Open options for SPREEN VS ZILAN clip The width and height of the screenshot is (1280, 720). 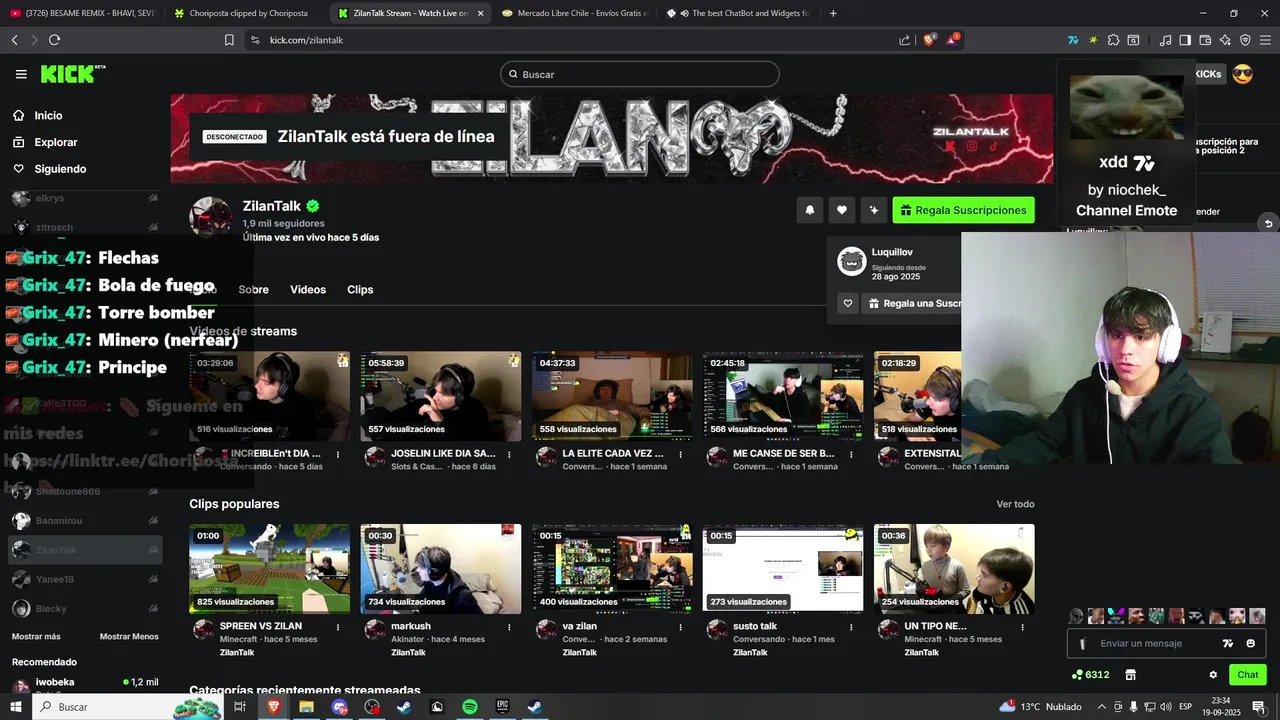[338, 627]
